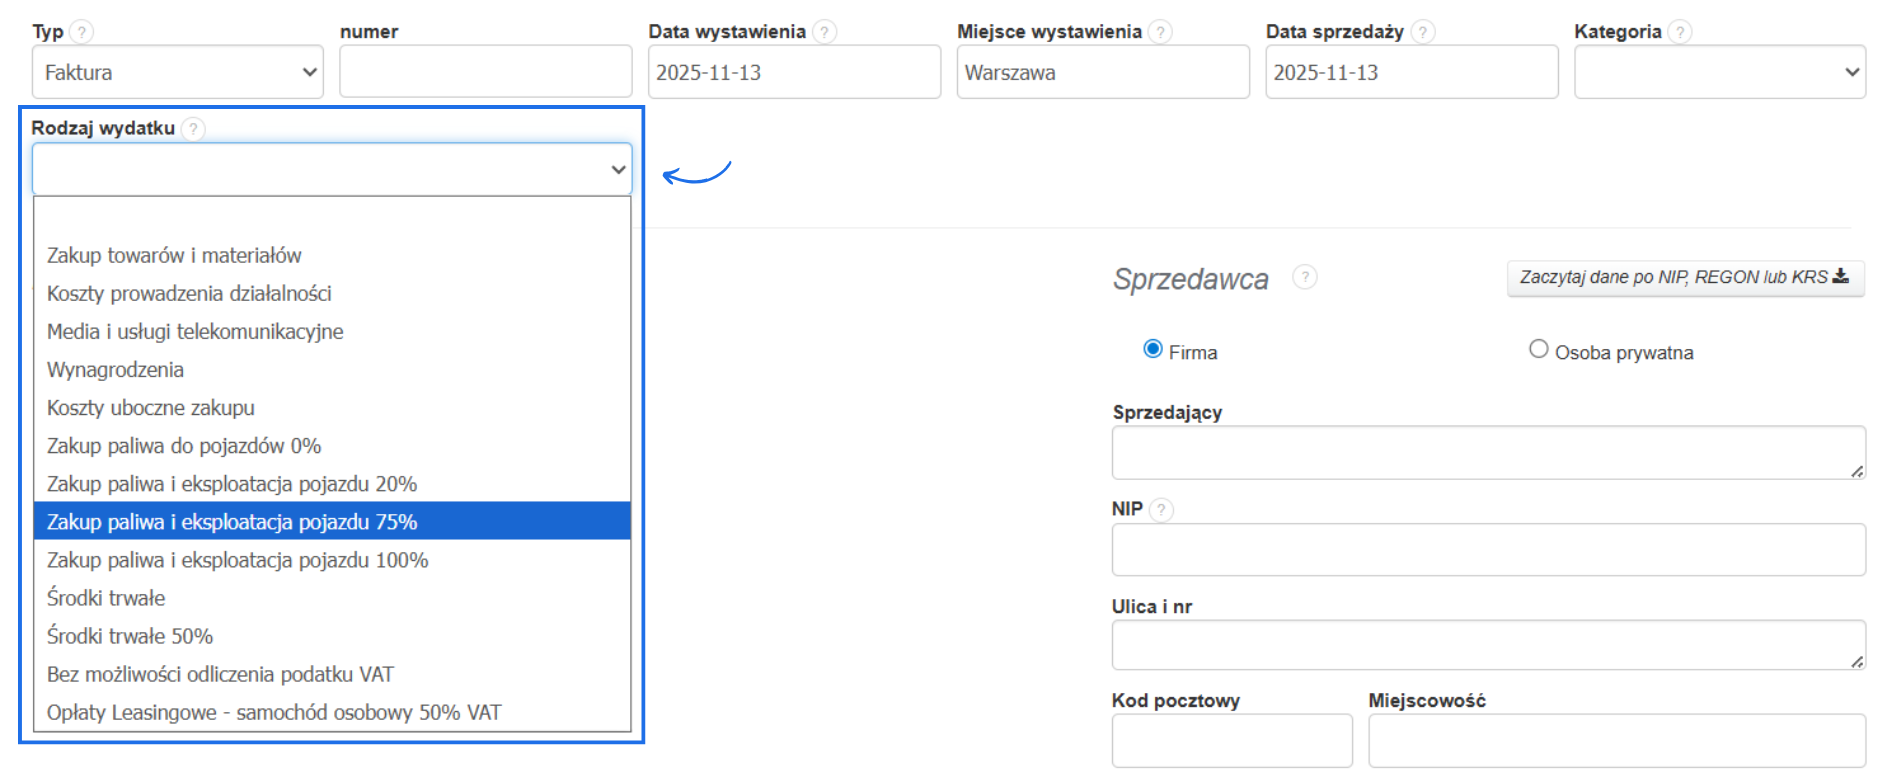Click help icon beside Miejsce wystawienia
This screenshot has width=1893, height=774.
1160,32
